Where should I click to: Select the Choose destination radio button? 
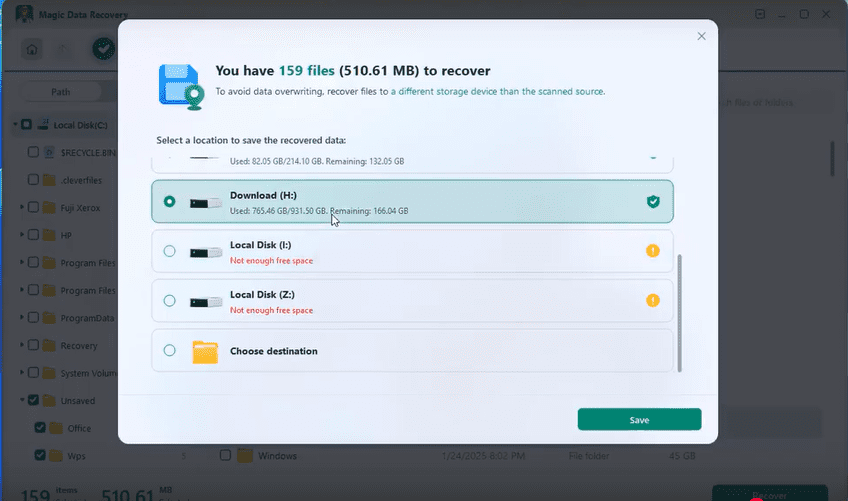(x=169, y=350)
